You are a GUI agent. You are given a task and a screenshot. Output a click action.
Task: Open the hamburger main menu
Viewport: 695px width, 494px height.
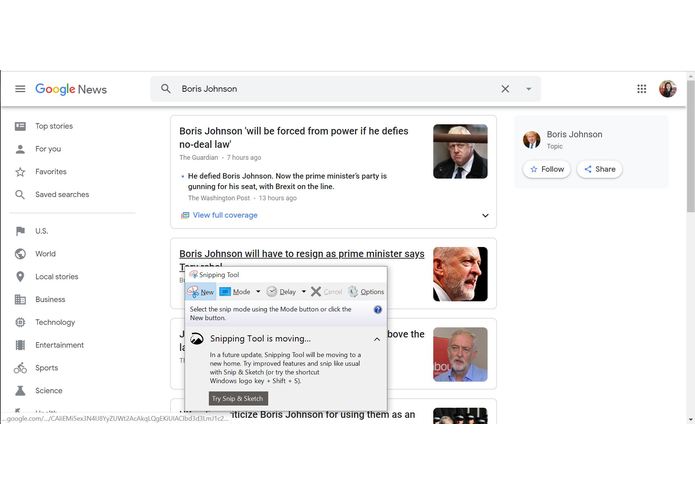(x=20, y=89)
